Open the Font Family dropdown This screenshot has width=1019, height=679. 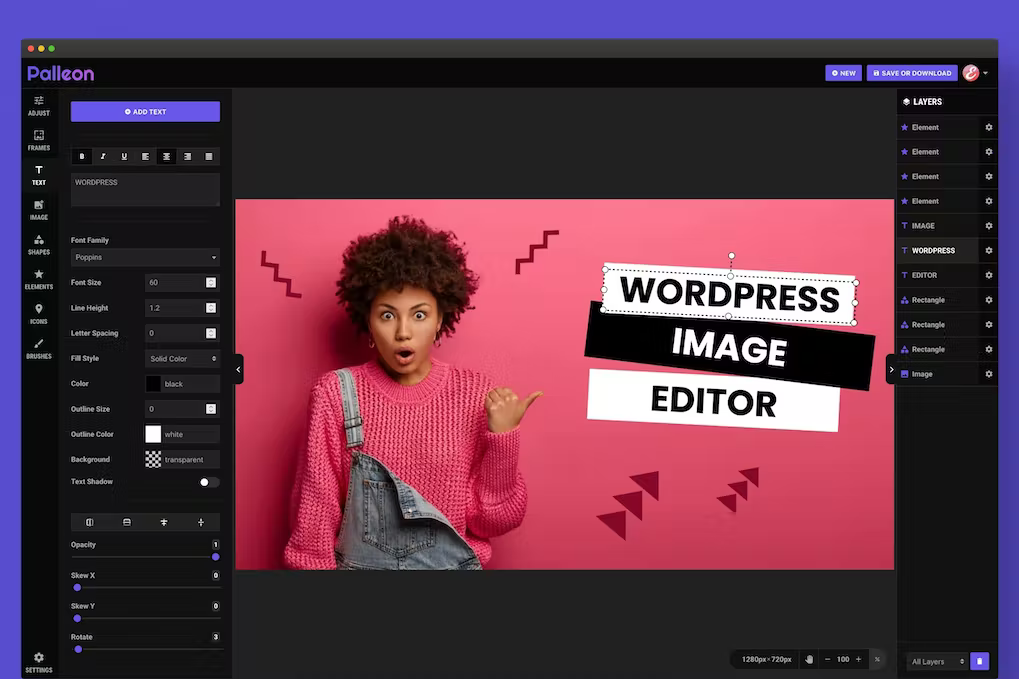click(145, 257)
